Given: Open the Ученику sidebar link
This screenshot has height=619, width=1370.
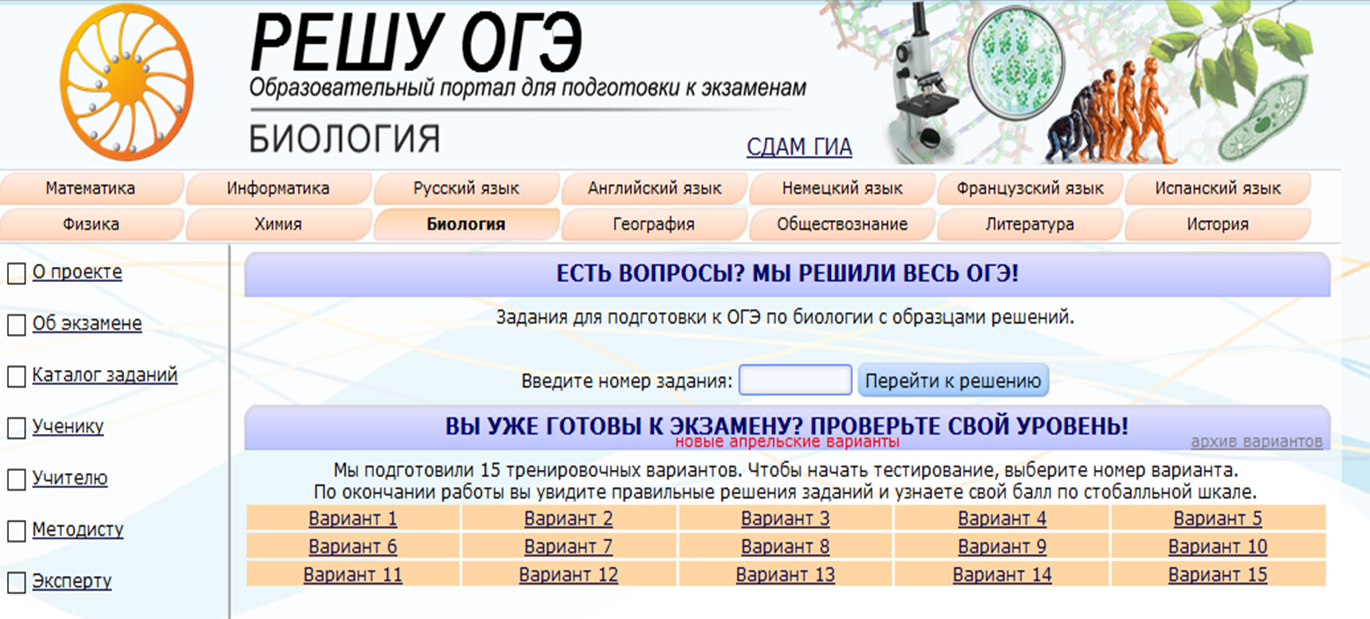Looking at the screenshot, I should [68, 426].
